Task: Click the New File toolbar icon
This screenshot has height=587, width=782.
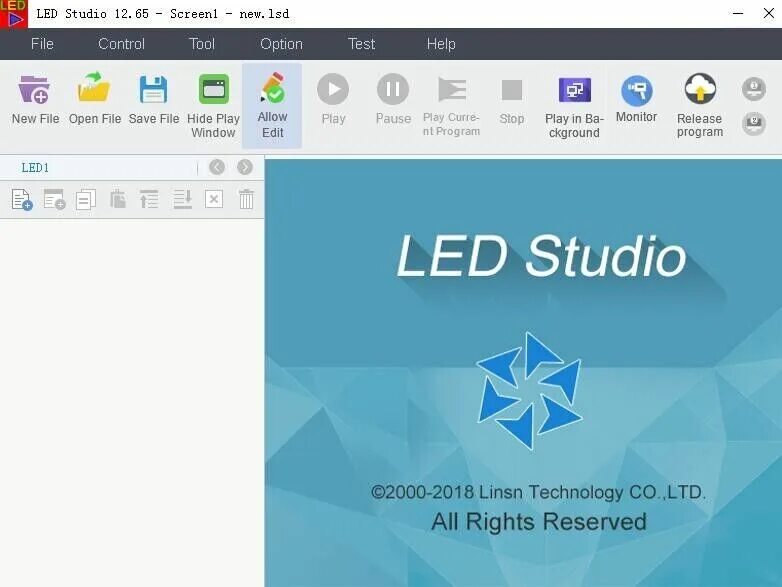Action: (x=34, y=90)
